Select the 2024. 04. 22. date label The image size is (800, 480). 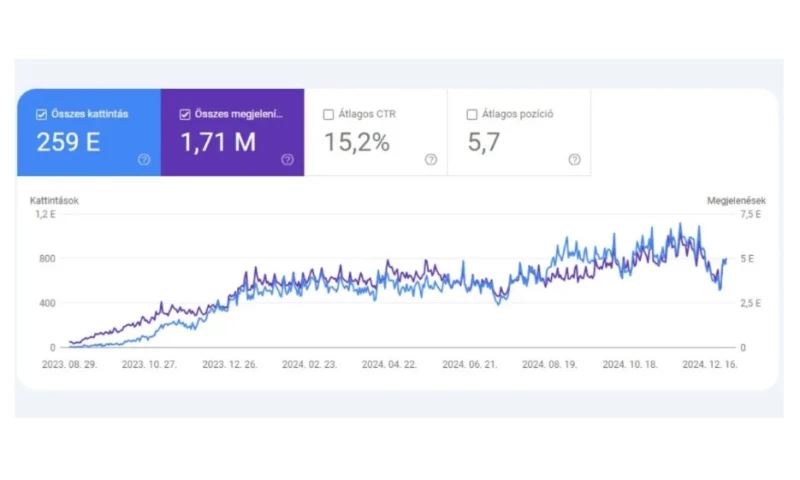[388, 365]
